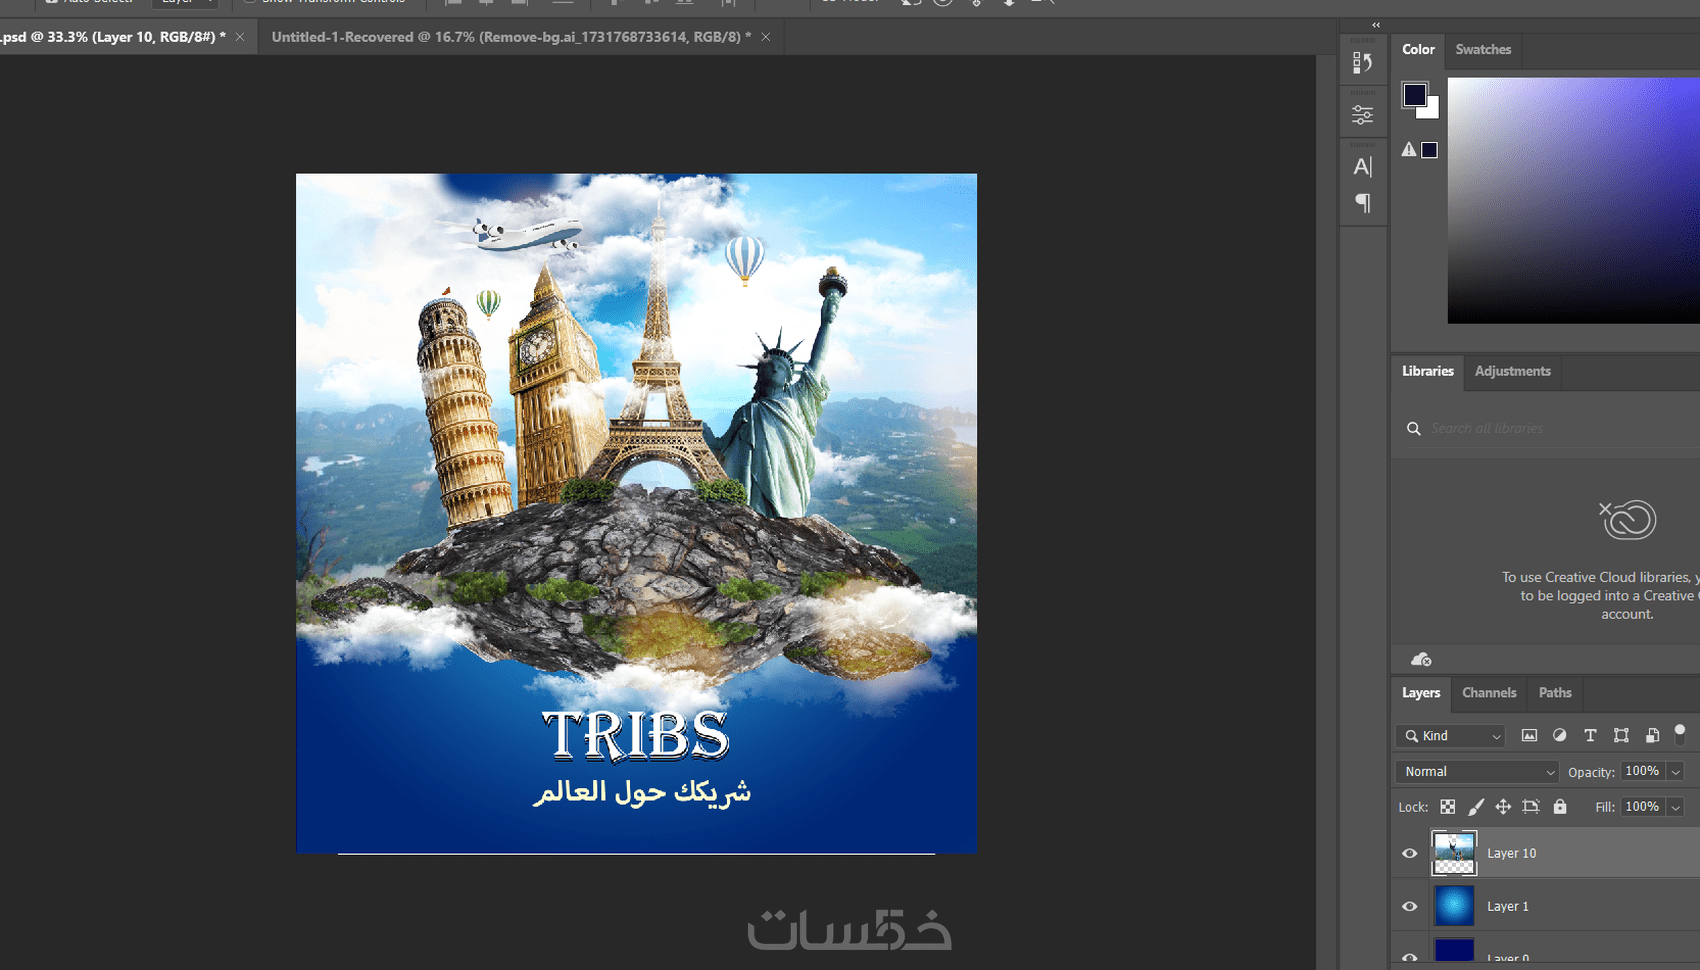Filter layers for shape layers
The height and width of the screenshot is (970, 1700).
pos(1621,736)
